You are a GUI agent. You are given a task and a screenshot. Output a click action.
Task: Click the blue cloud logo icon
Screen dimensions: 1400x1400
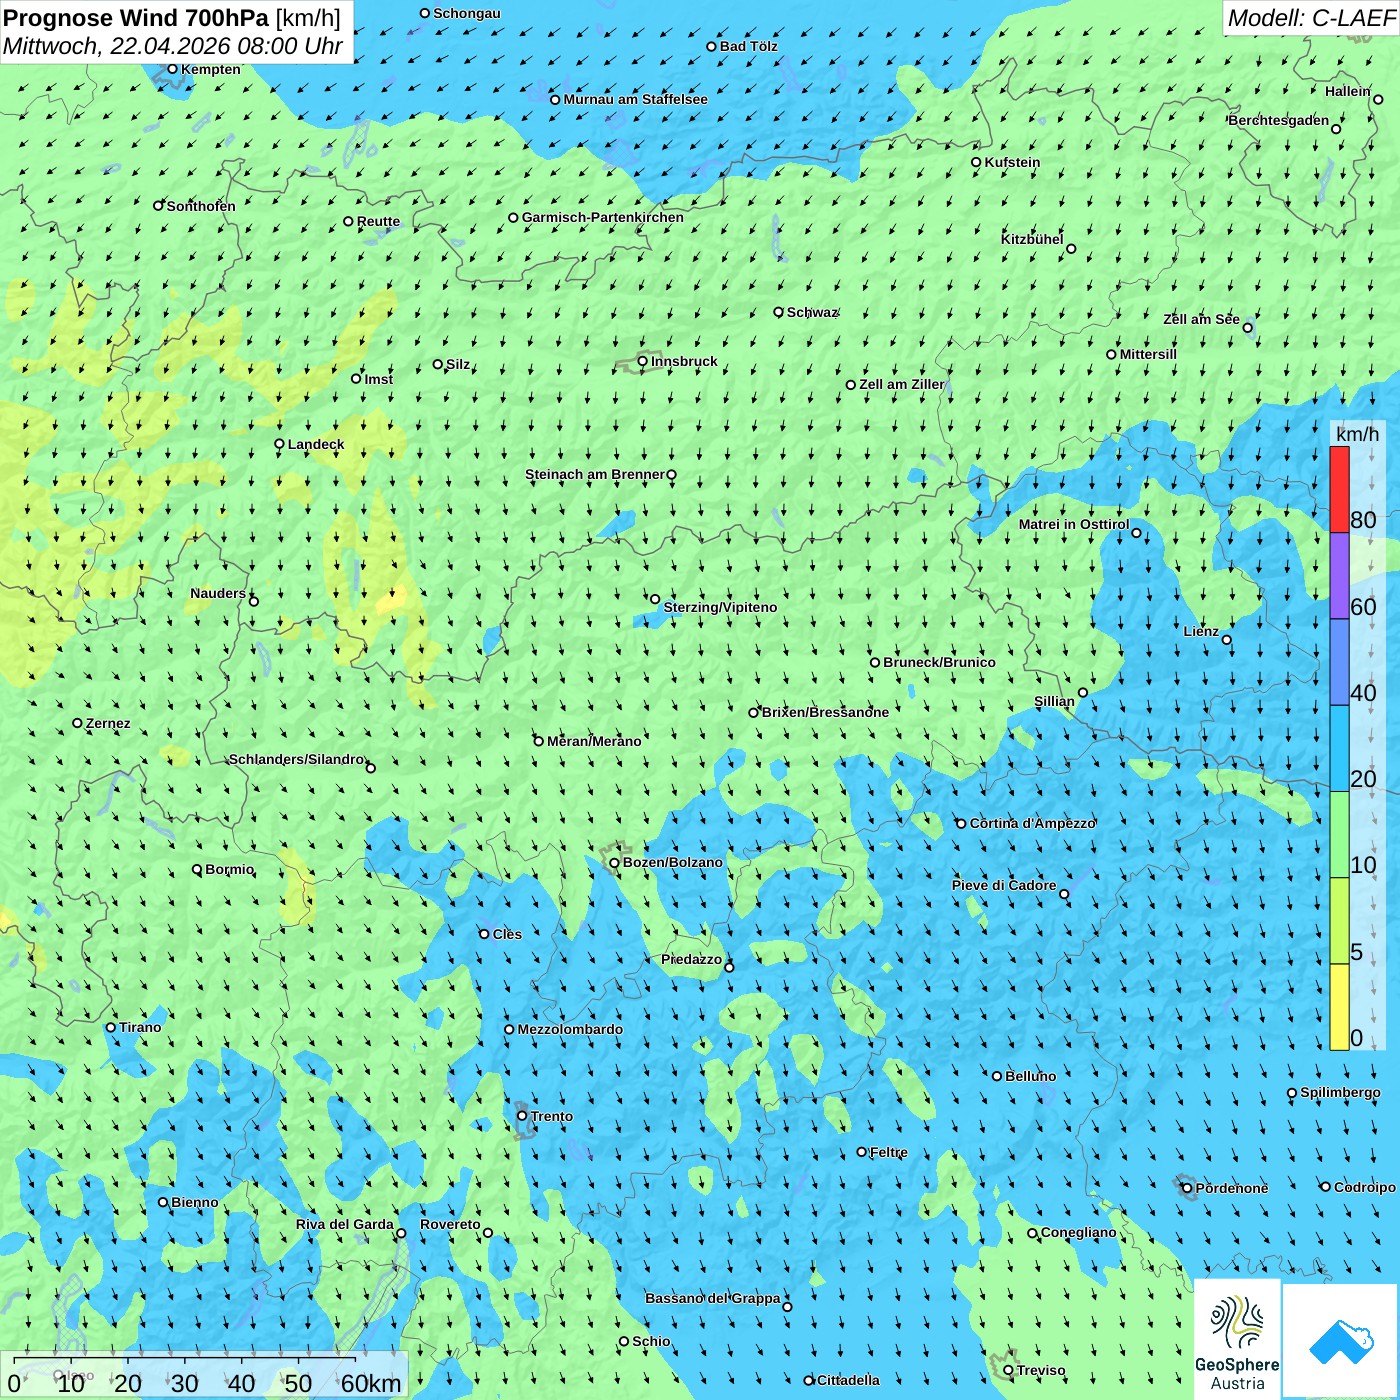[1340, 1340]
